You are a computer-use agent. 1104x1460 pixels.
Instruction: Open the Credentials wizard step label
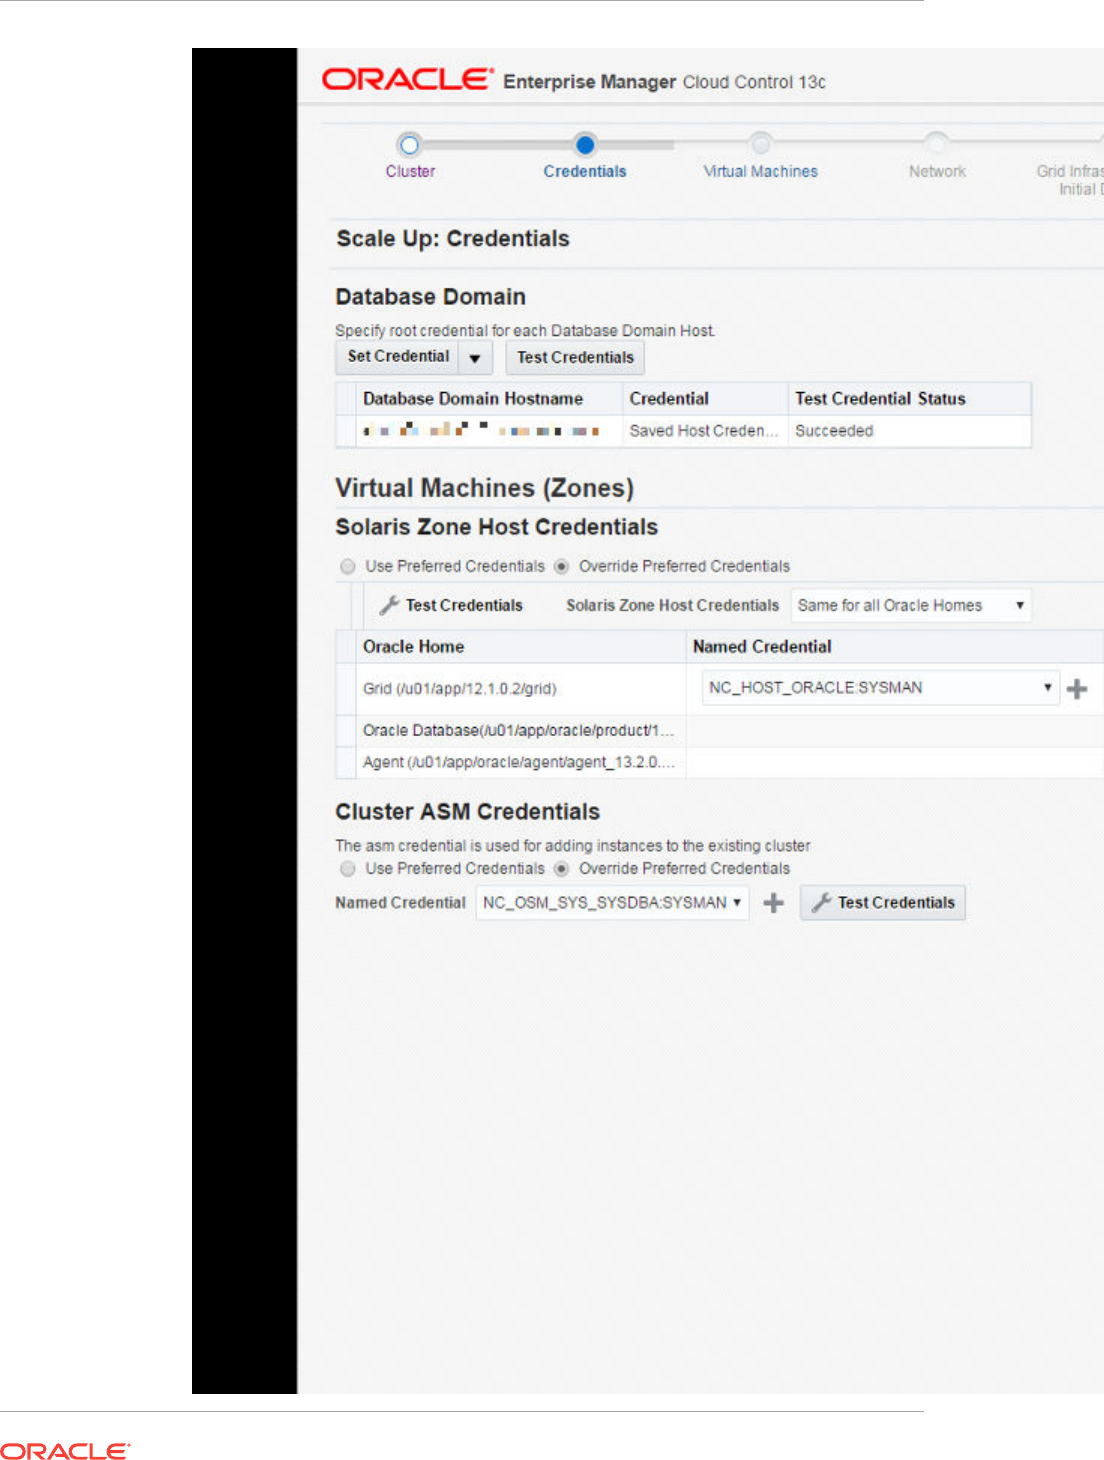coord(585,171)
